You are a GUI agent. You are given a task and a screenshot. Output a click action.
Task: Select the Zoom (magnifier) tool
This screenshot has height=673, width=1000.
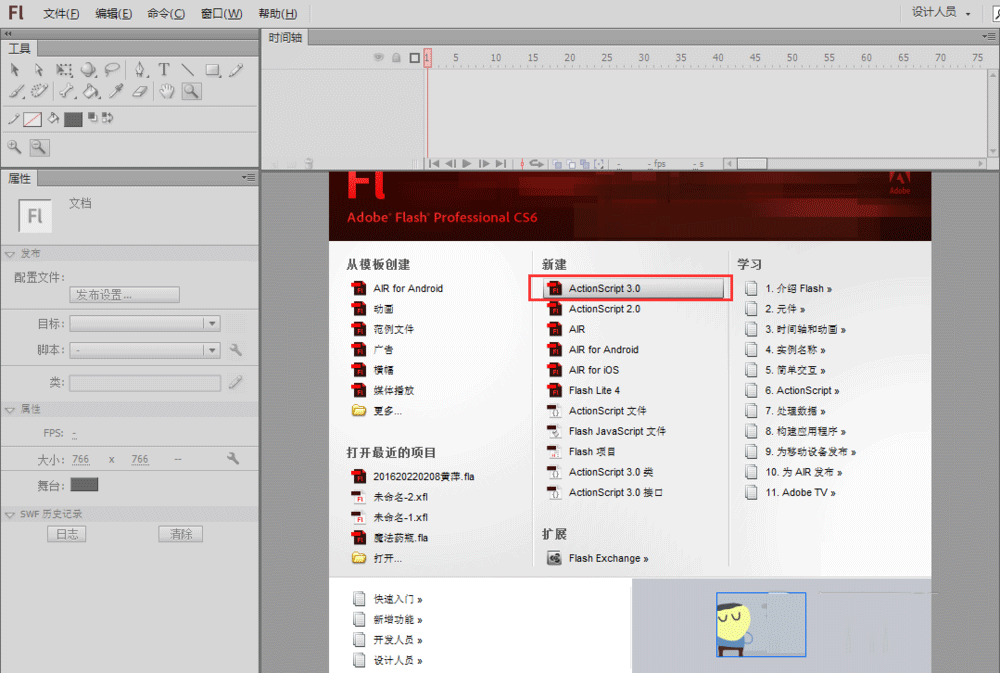[x=191, y=92]
